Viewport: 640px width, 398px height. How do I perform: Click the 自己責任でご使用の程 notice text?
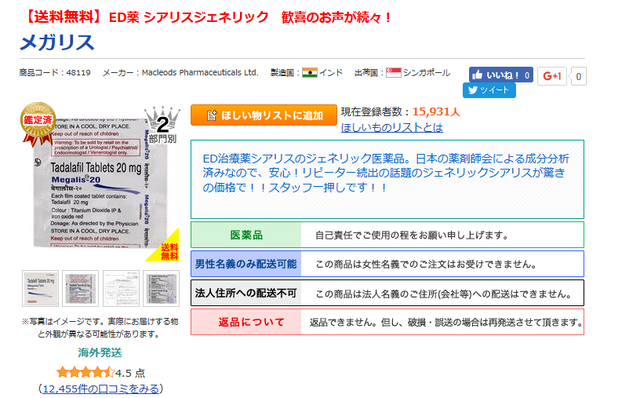pyautogui.click(x=411, y=236)
